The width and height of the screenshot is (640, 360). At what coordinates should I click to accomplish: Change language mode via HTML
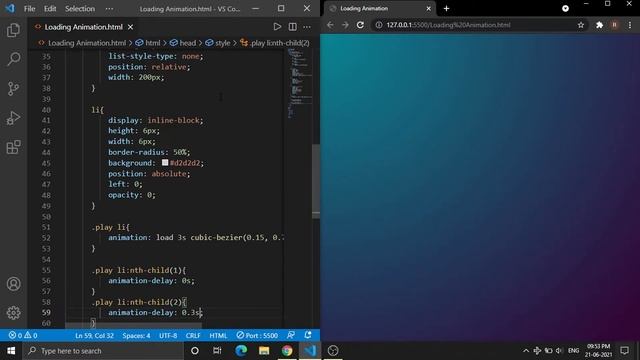[218, 336]
